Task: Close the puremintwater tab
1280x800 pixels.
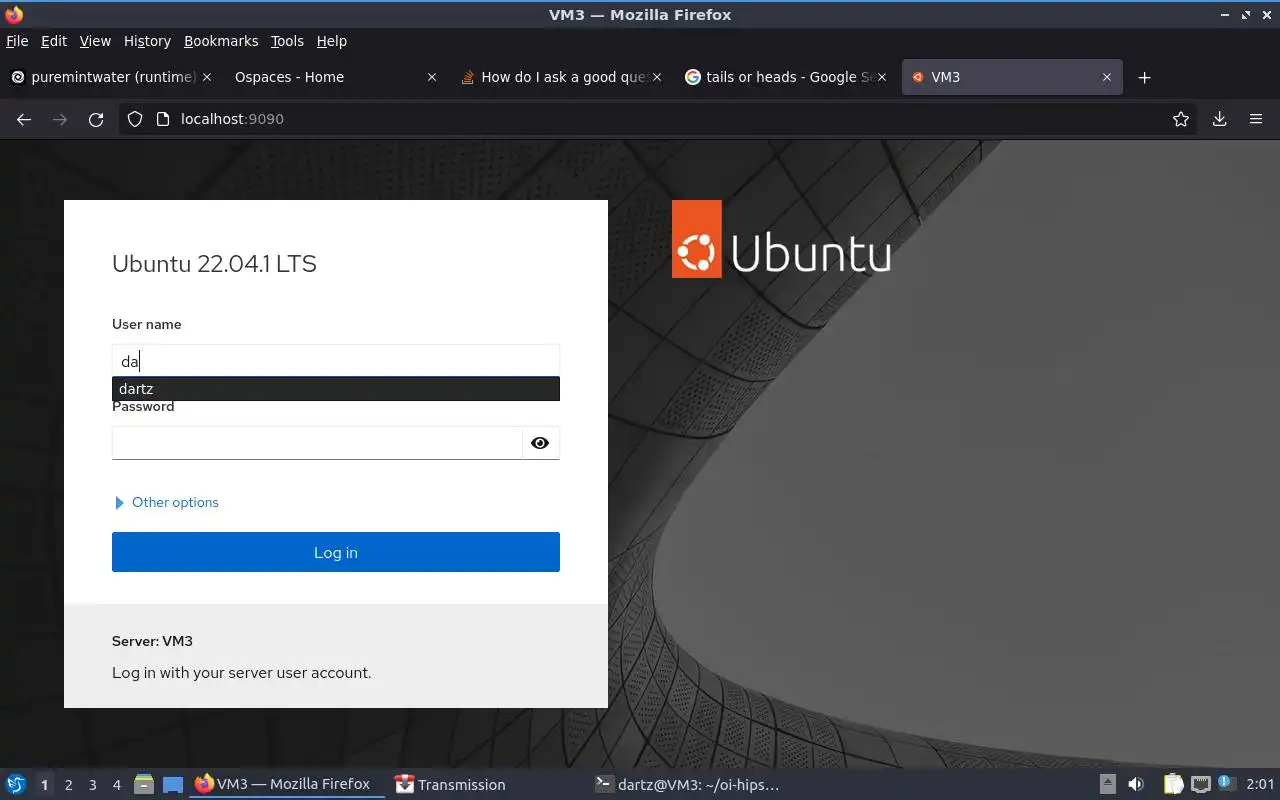Action: (x=207, y=77)
